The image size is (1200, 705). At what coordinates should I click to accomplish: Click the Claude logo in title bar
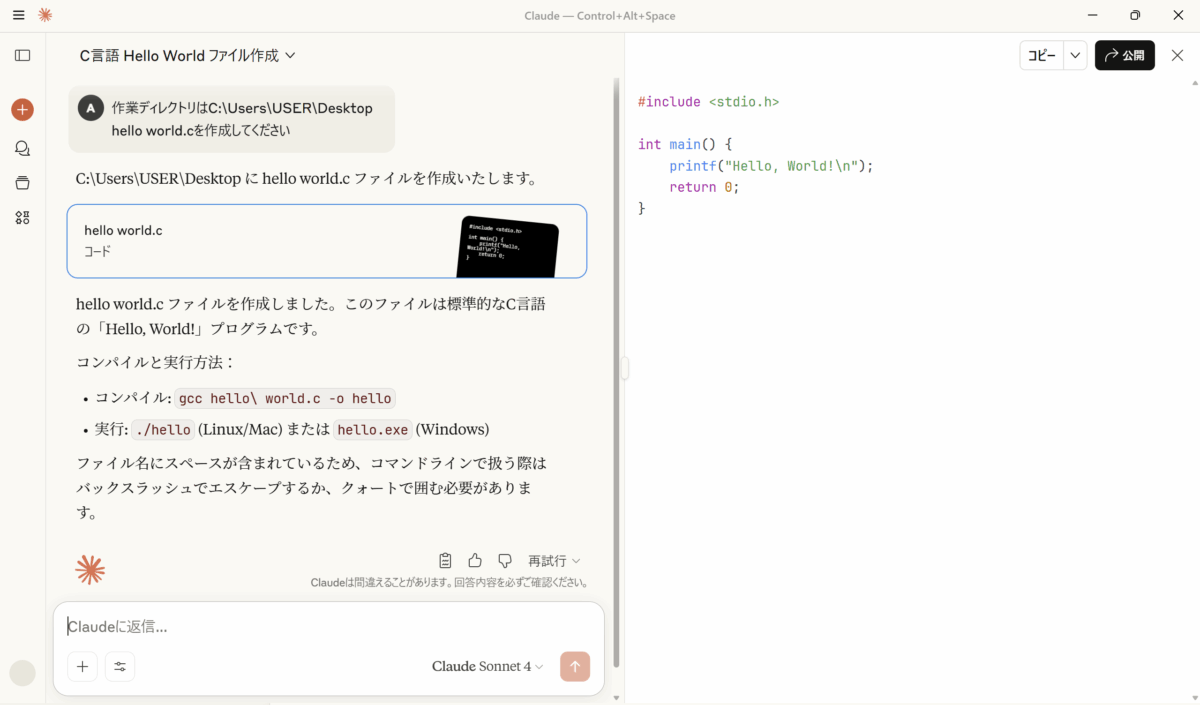(x=45, y=15)
